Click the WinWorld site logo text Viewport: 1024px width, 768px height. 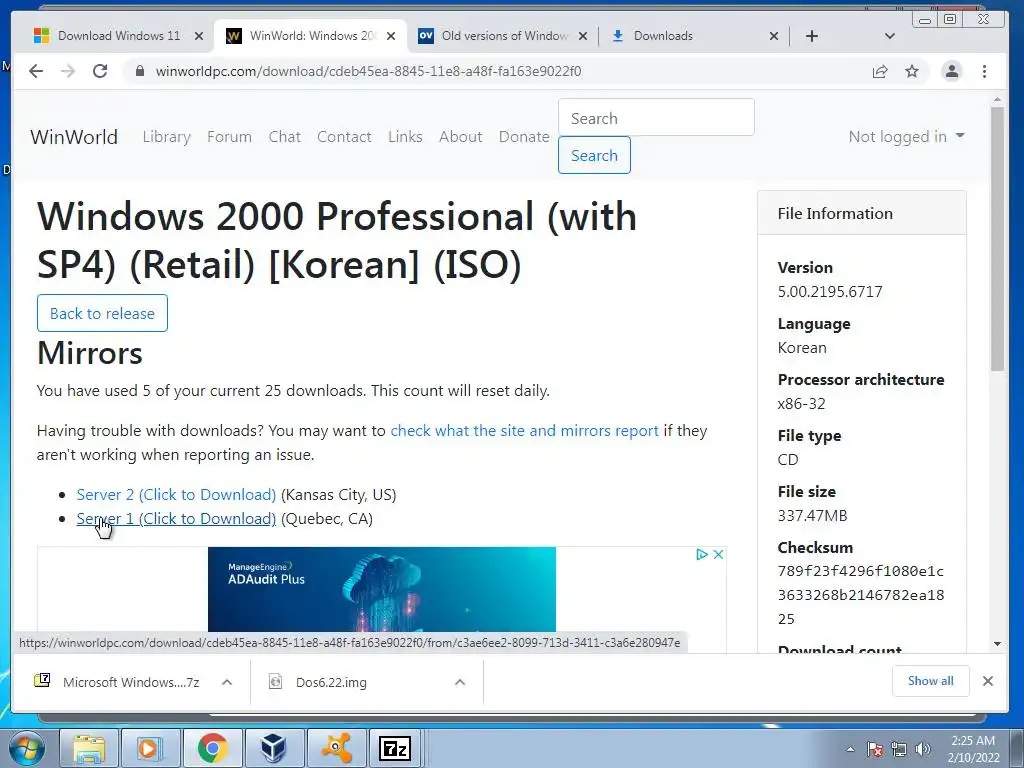[74, 136]
